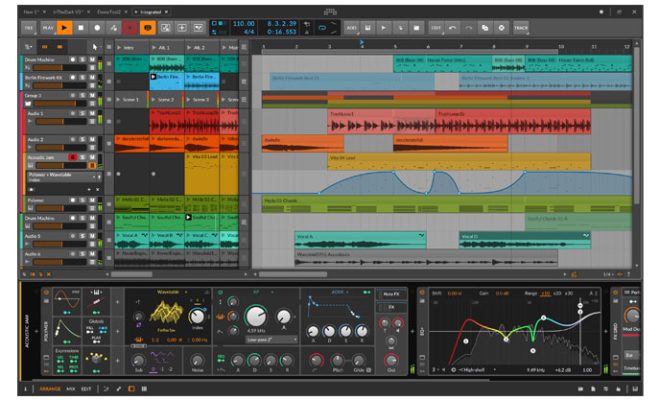Click the wavetable Index knob

point(197,316)
